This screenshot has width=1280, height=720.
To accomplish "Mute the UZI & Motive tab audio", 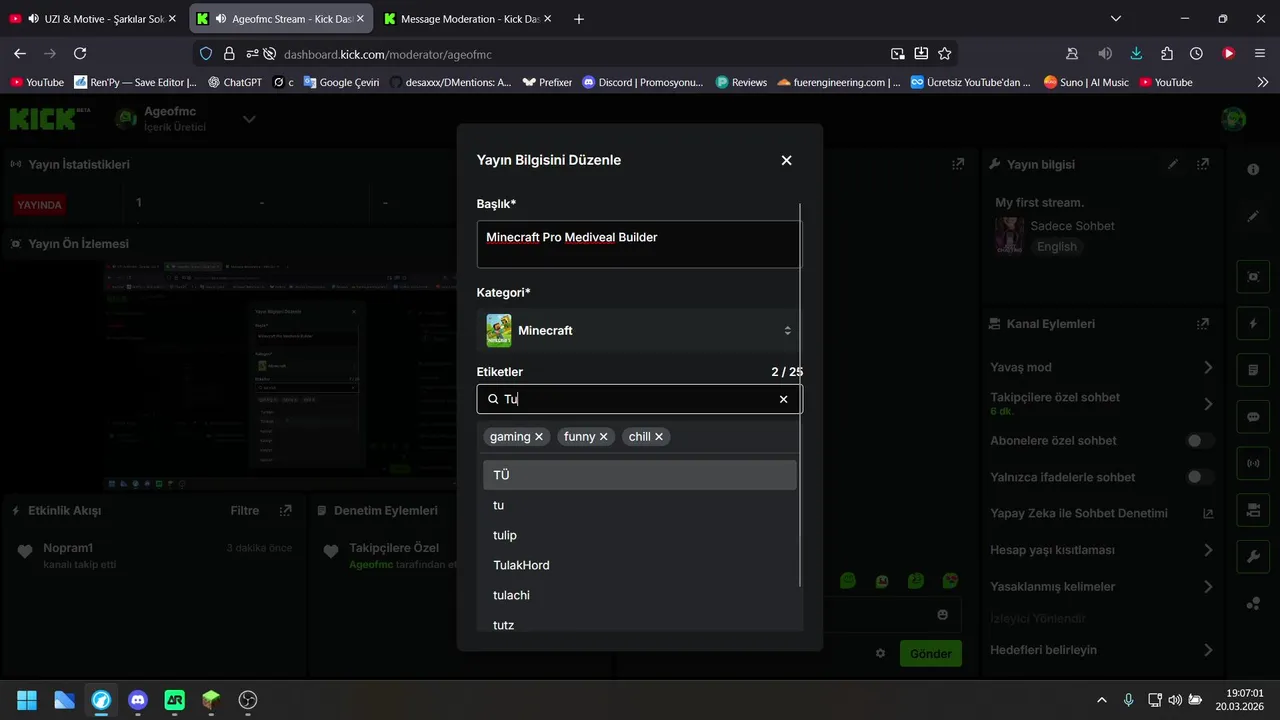I will [x=33, y=19].
